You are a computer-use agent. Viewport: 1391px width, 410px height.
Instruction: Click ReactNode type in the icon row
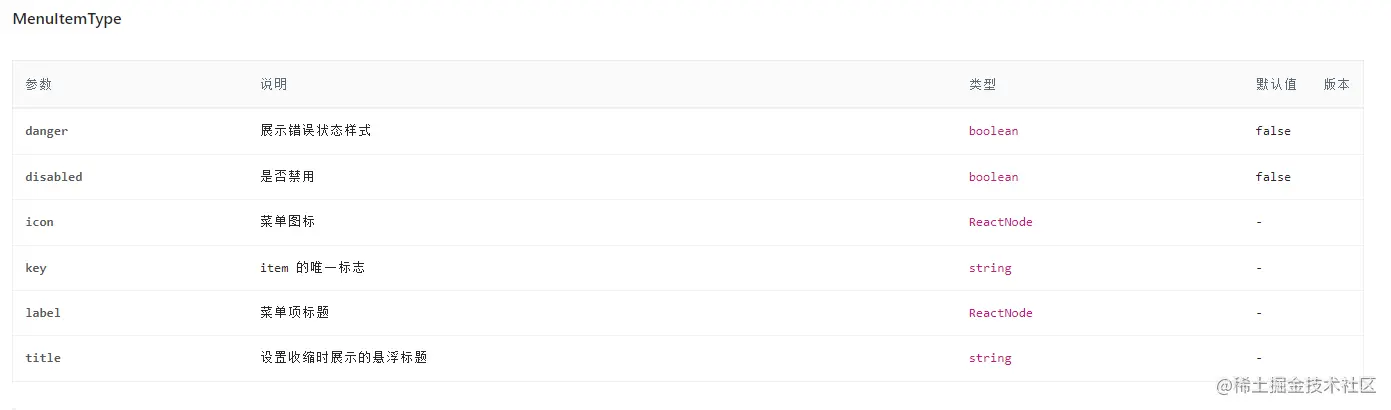tap(1000, 222)
